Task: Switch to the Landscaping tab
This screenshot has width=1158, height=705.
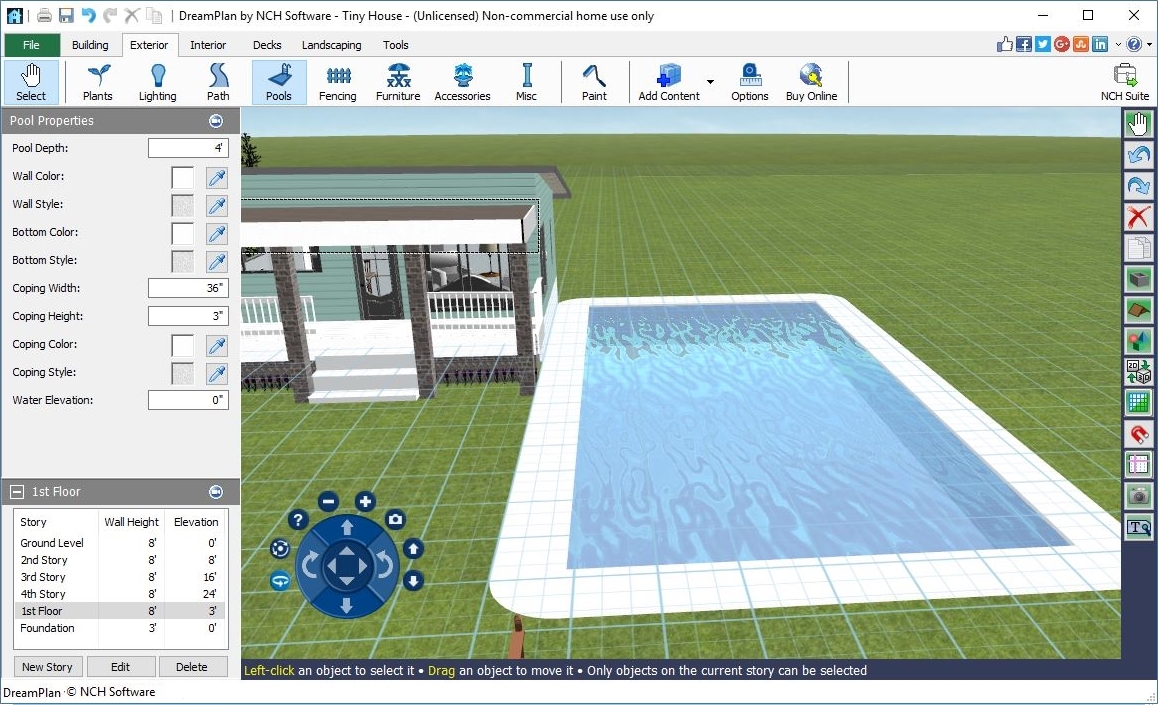Action: 331,45
